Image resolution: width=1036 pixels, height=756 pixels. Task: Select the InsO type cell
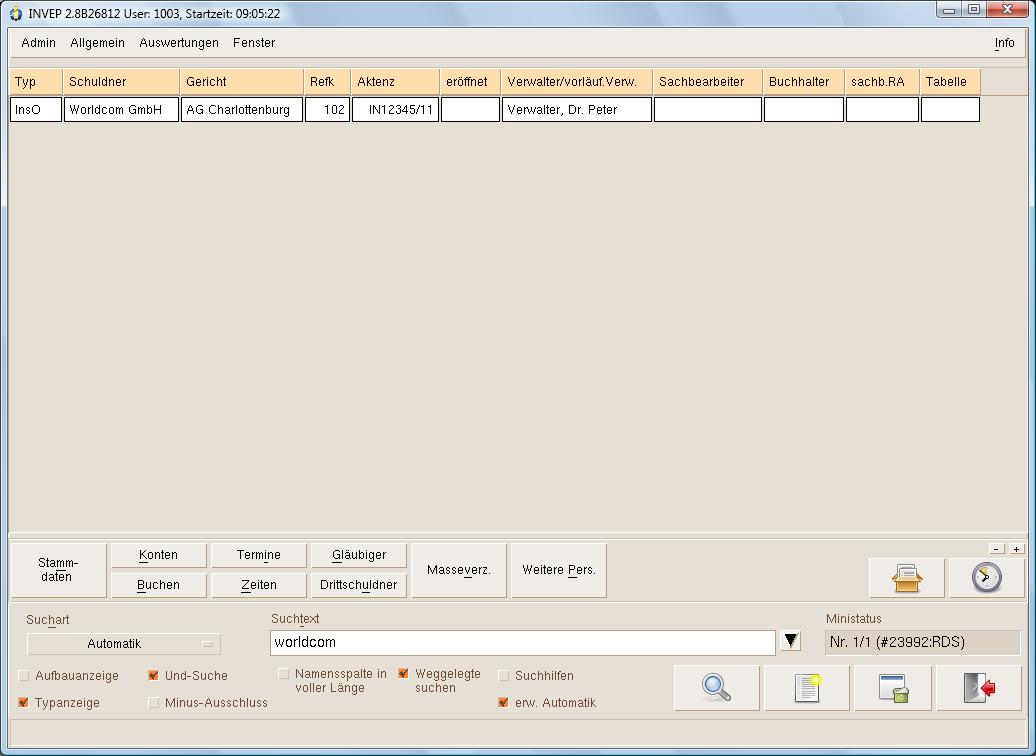coord(36,110)
